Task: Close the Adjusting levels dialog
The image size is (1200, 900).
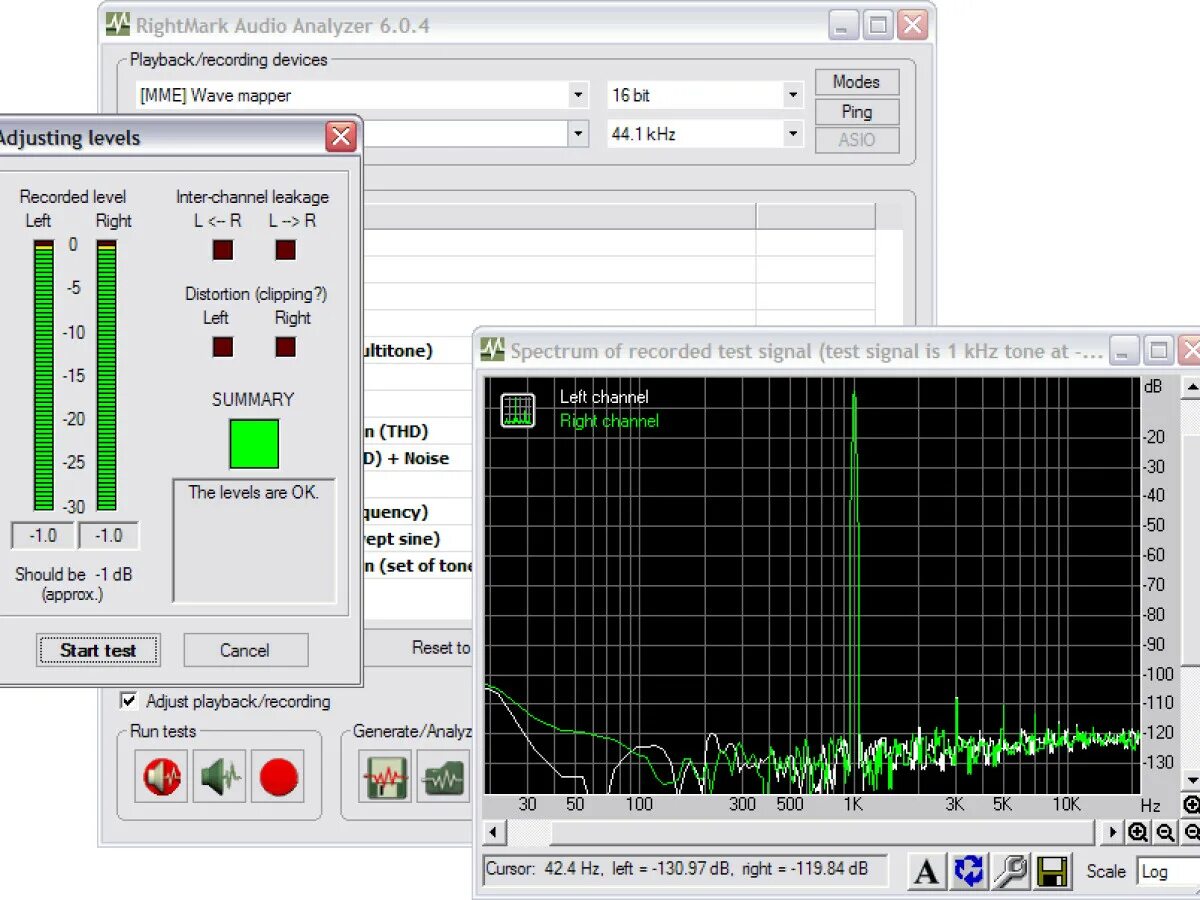Action: (341, 136)
